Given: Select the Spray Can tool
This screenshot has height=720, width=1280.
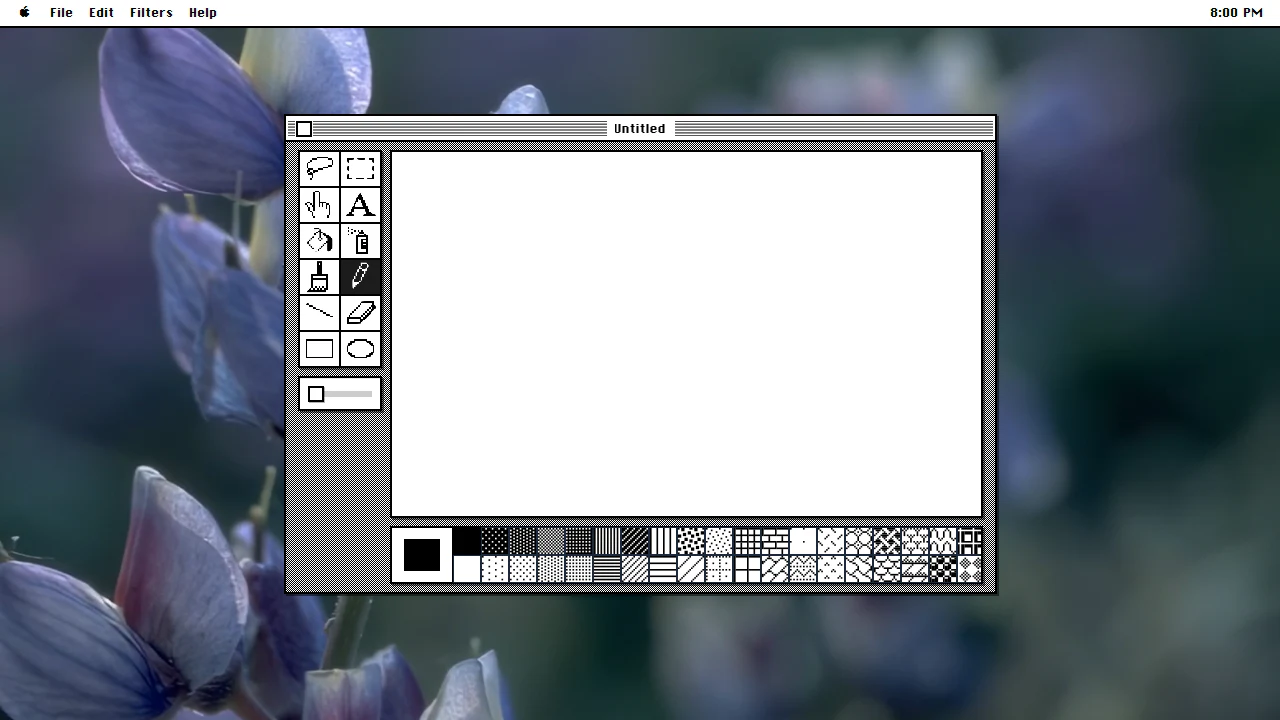Looking at the screenshot, I should click(360, 241).
